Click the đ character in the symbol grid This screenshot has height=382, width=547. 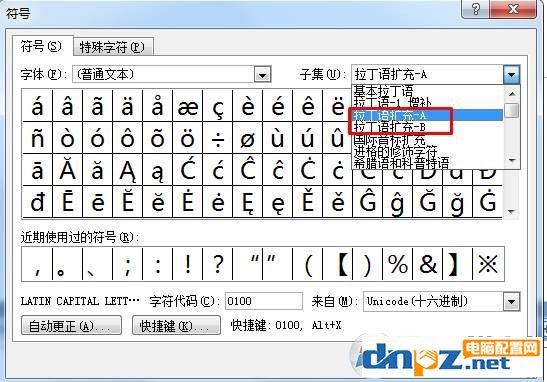pos(37,202)
